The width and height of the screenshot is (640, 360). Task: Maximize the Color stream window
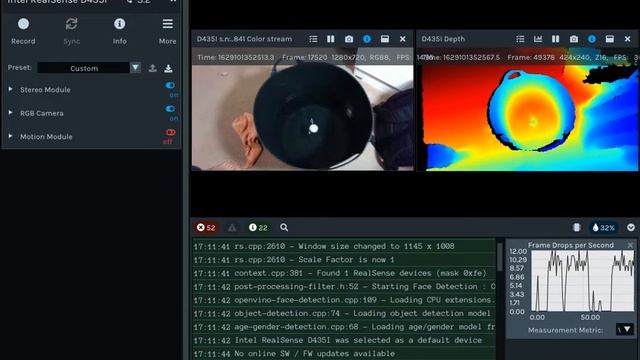[384, 39]
